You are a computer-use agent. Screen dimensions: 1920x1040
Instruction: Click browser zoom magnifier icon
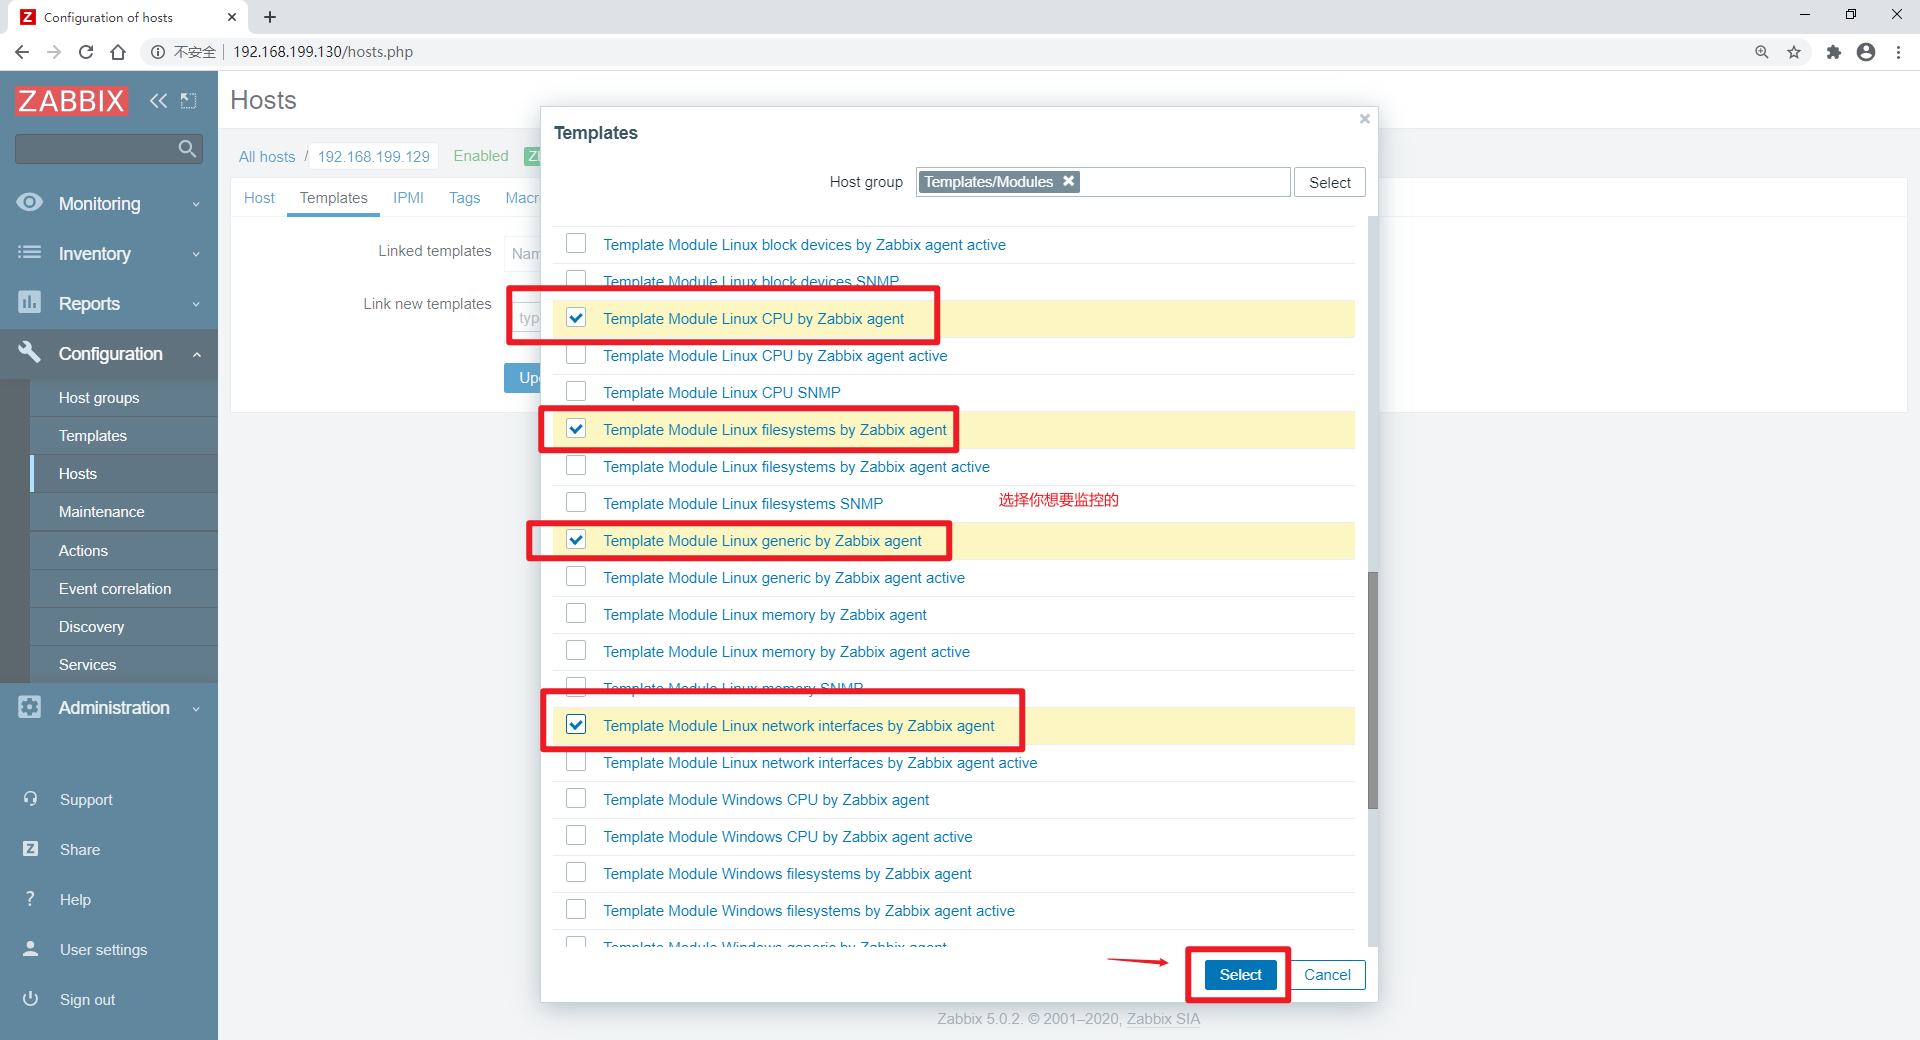pos(1762,52)
